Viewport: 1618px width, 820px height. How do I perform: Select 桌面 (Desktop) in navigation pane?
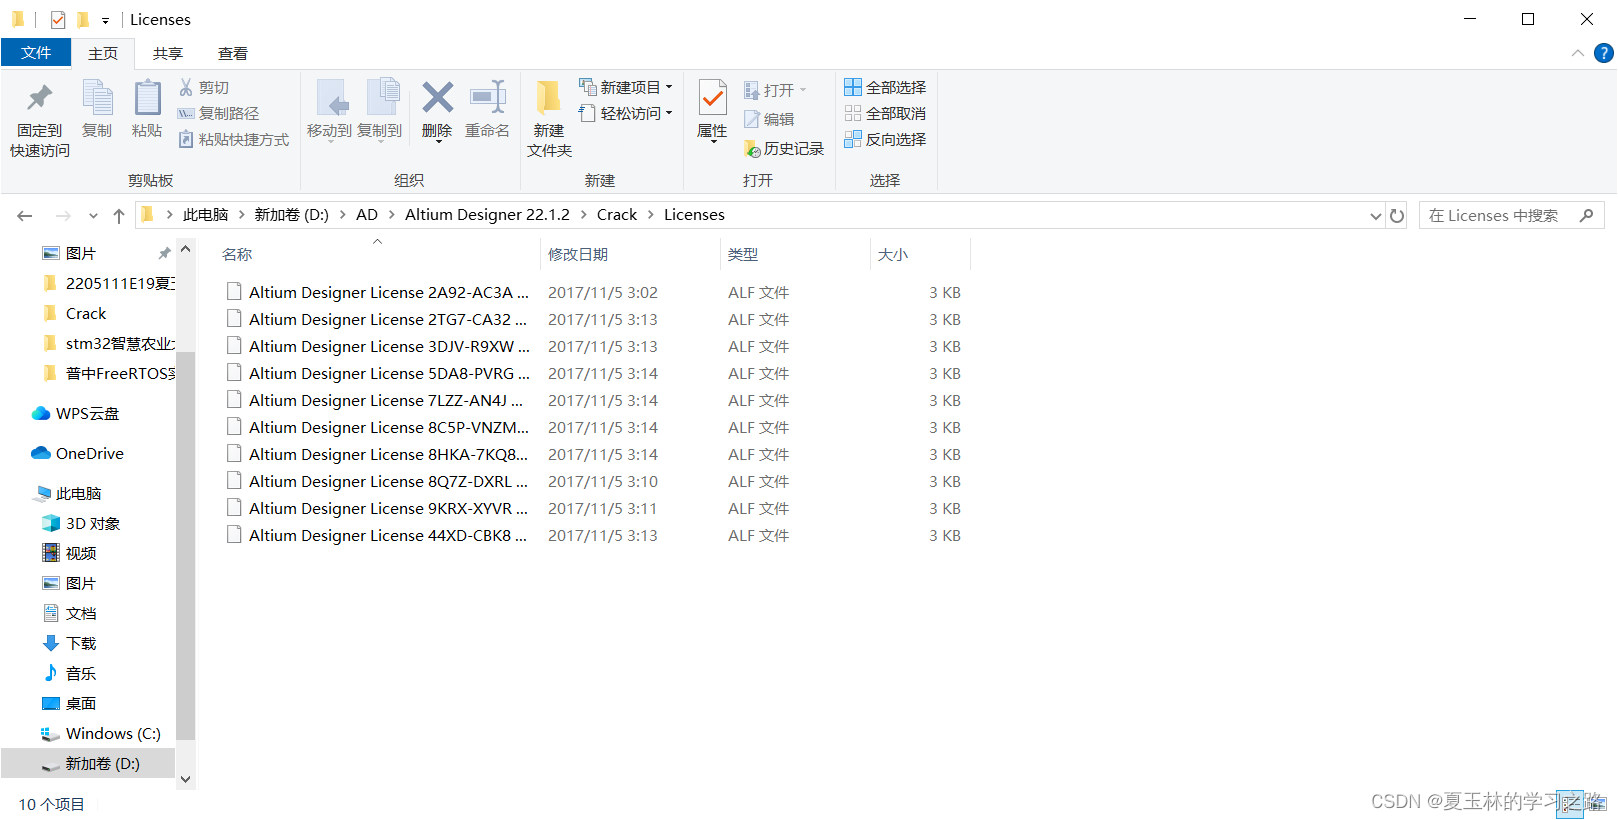[70, 703]
